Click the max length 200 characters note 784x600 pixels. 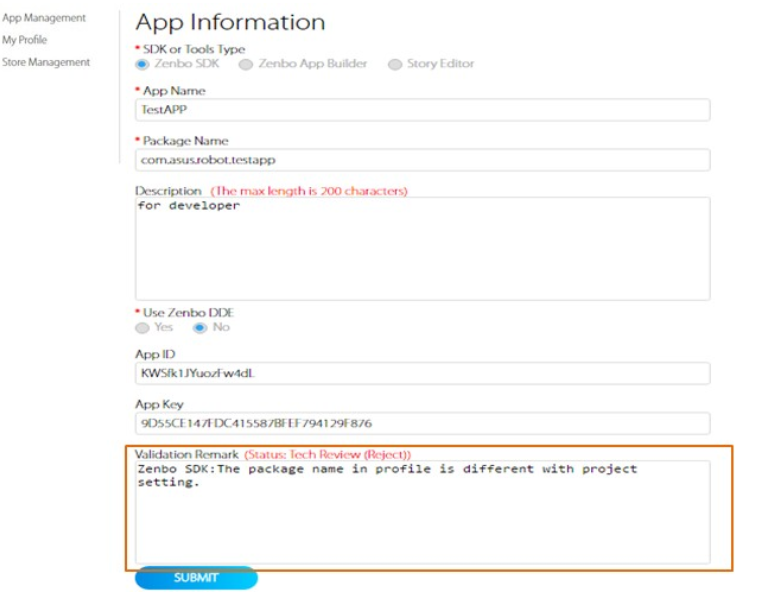(309, 191)
